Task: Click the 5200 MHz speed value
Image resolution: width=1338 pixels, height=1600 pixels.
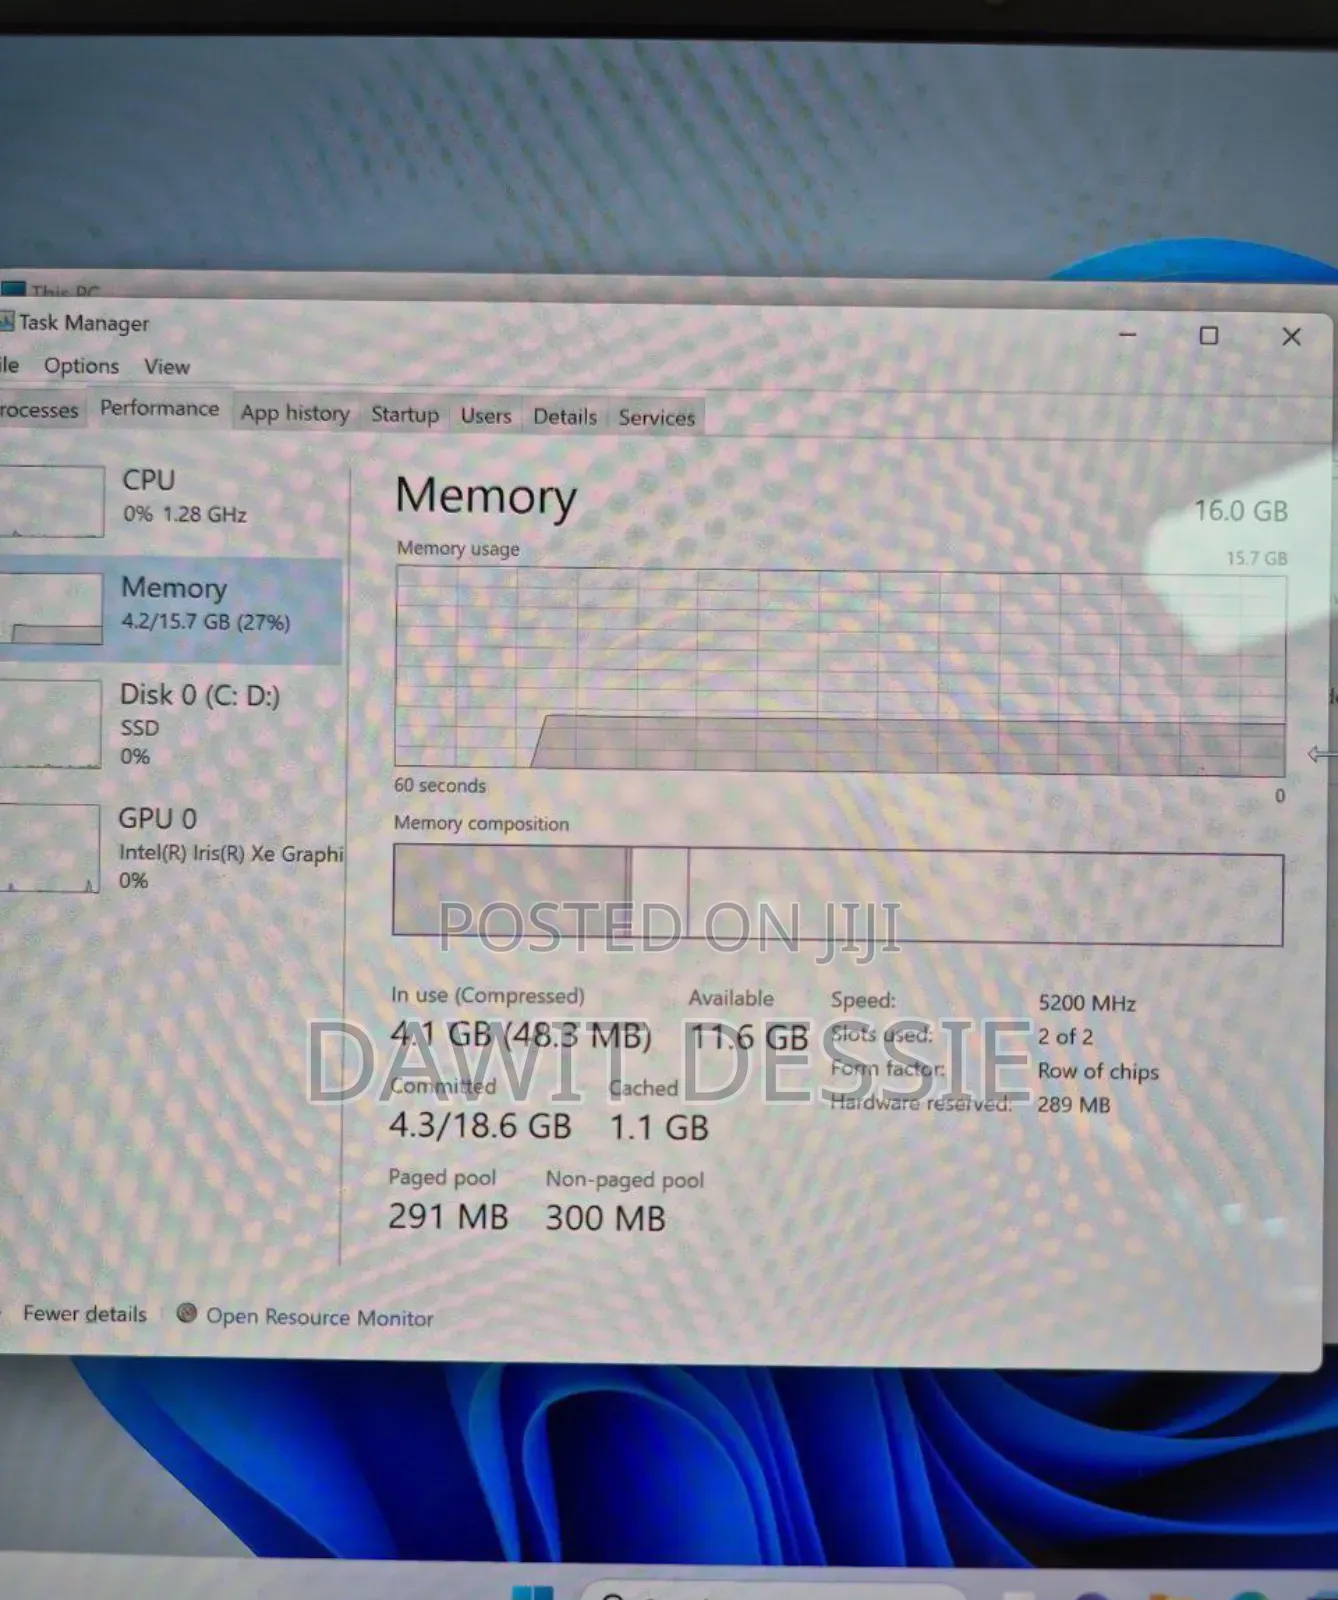Action: (1086, 1003)
